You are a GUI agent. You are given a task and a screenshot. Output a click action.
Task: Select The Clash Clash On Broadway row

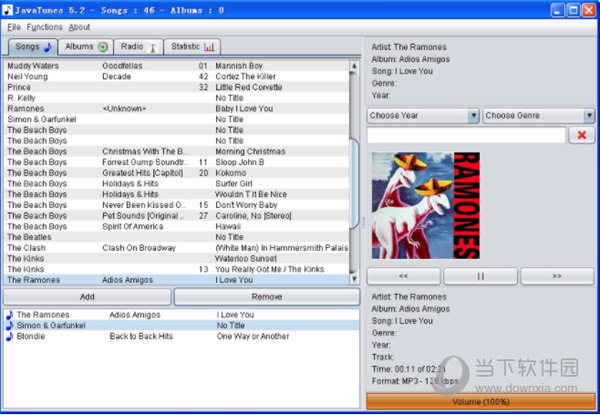click(x=176, y=248)
